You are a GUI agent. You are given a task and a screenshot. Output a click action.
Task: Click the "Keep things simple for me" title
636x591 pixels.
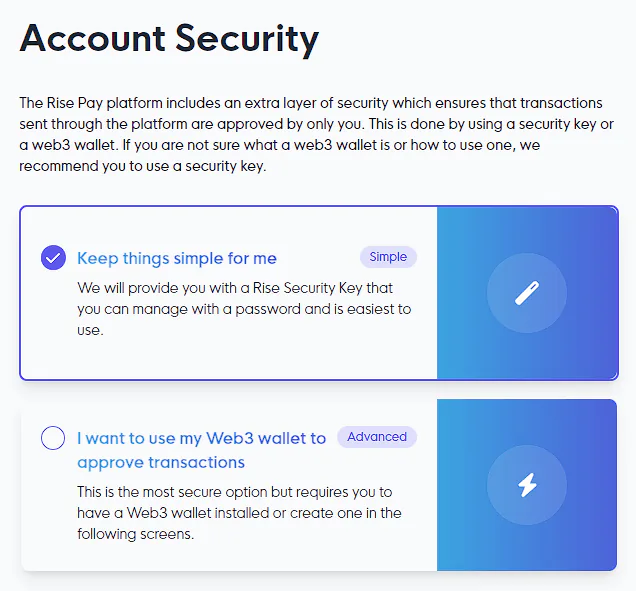pos(177,258)
